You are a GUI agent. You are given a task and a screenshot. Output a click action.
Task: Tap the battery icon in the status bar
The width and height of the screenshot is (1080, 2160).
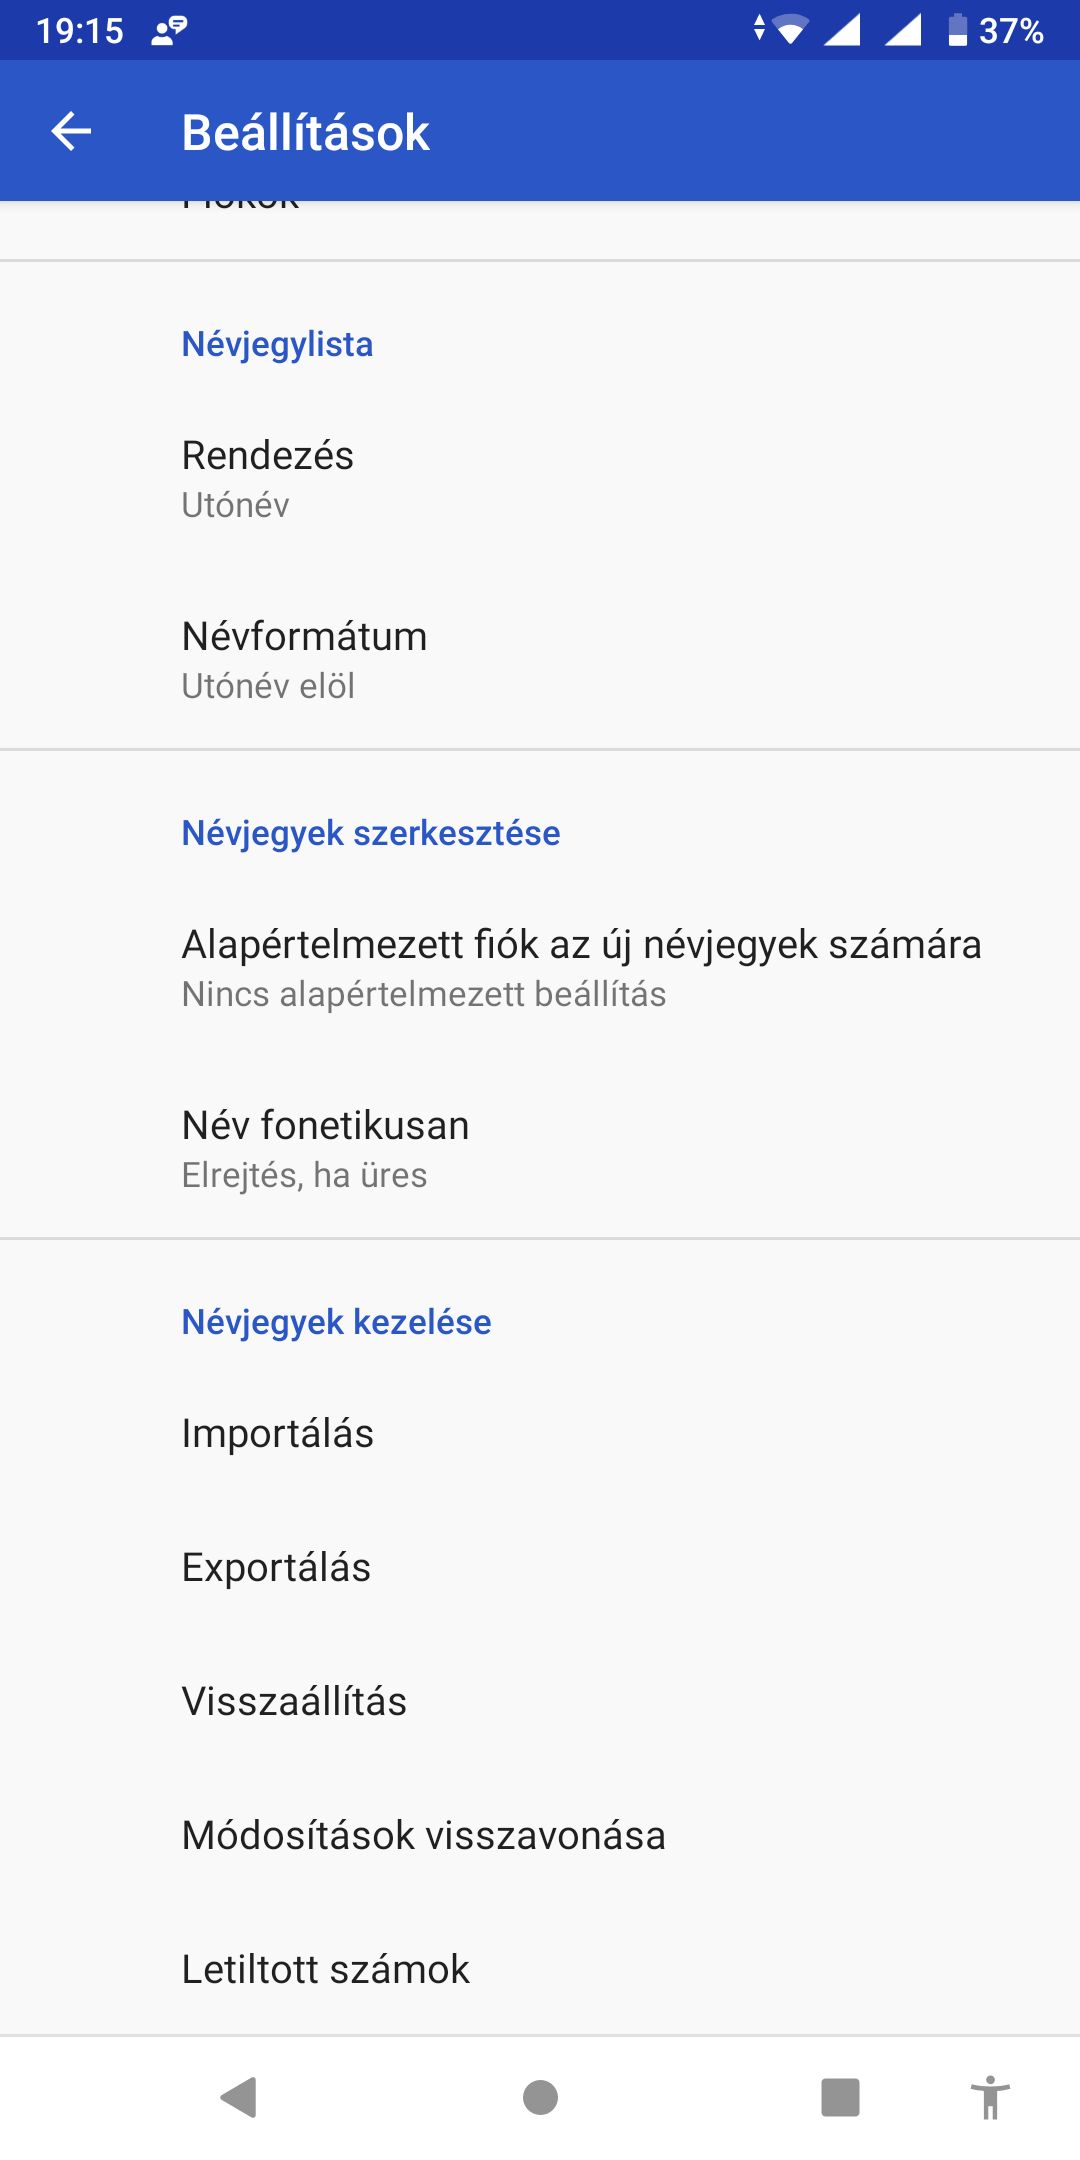[x=957, y=30]
